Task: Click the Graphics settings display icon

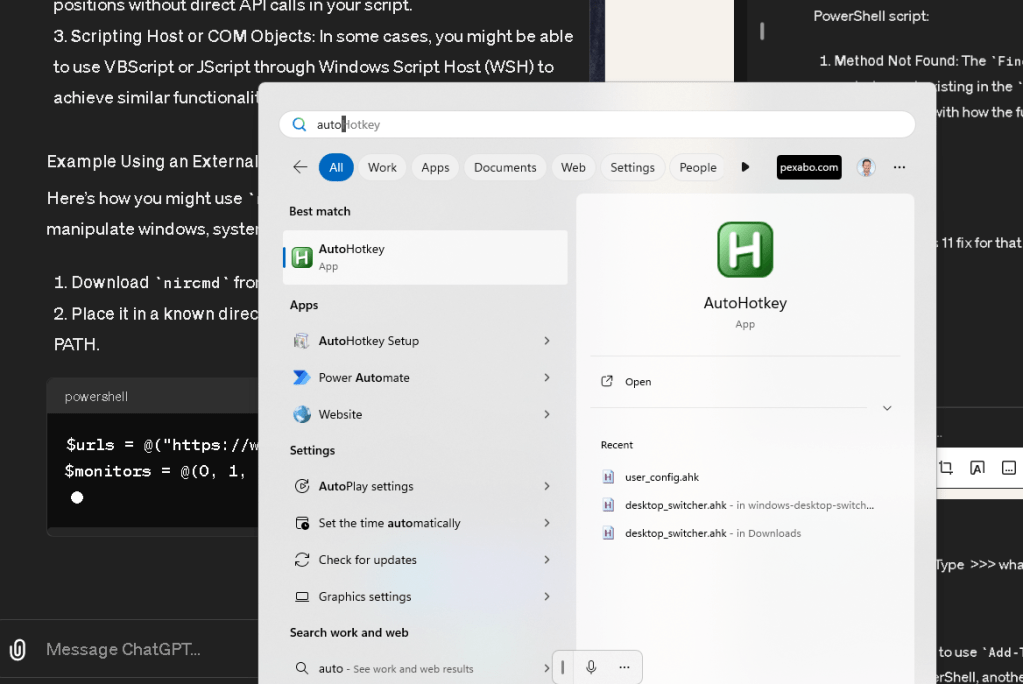Action: coord(301,597)
